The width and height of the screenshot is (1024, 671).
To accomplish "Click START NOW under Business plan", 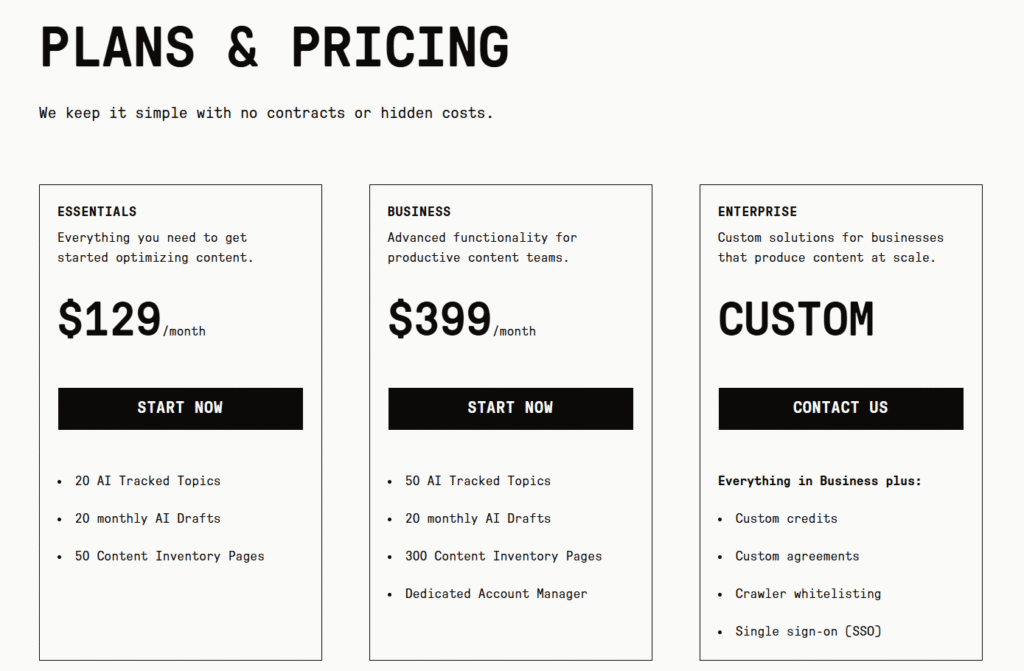I will point(510,408).
